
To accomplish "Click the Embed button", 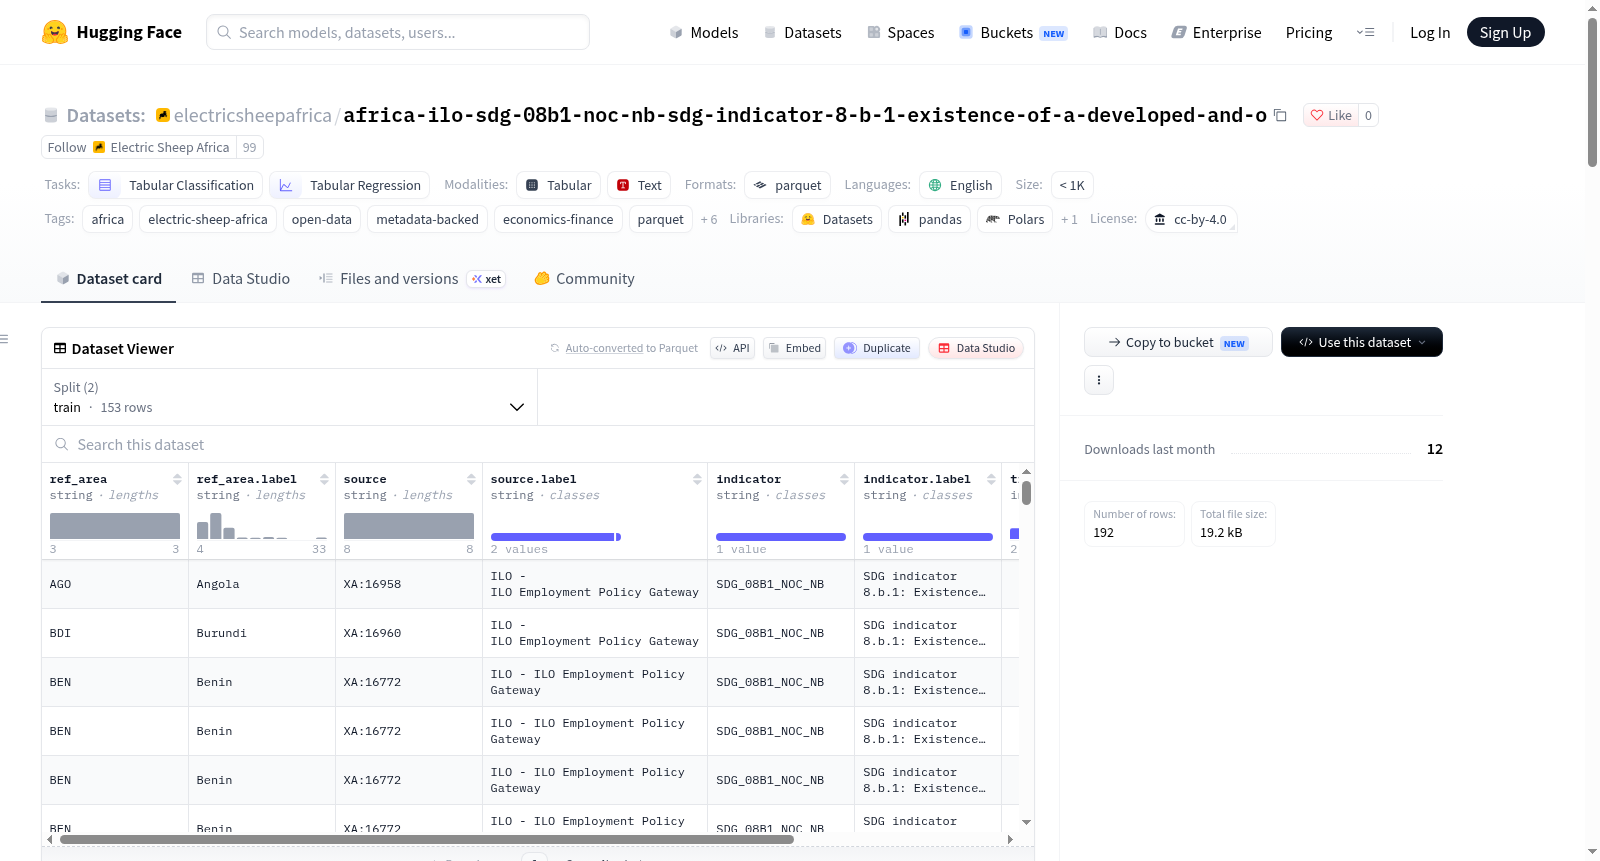I will tap(794, 348).
